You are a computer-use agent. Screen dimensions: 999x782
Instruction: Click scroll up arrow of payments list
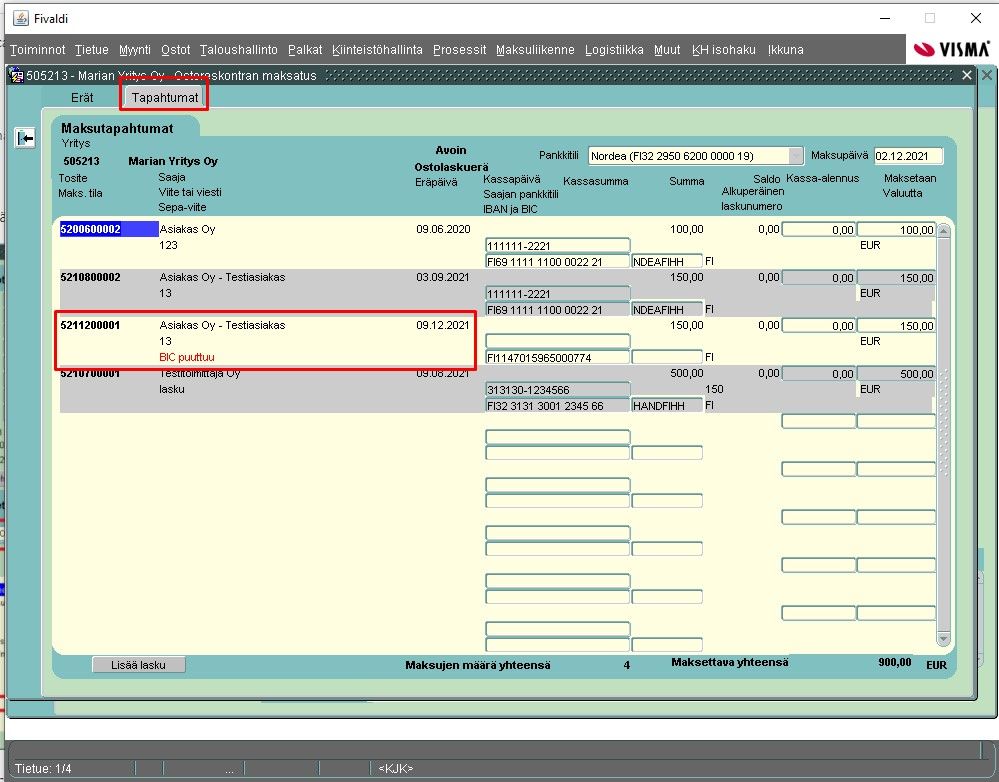tap(944, 231)
